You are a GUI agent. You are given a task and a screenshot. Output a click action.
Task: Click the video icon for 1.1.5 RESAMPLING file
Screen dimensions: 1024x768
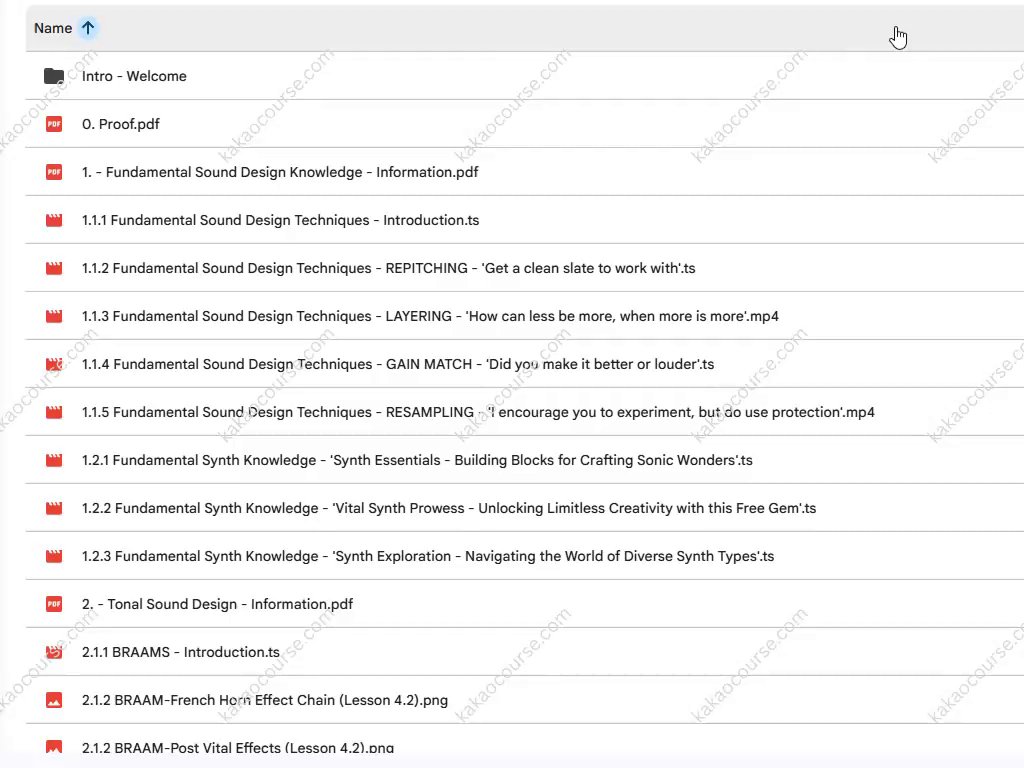(54, 412)
